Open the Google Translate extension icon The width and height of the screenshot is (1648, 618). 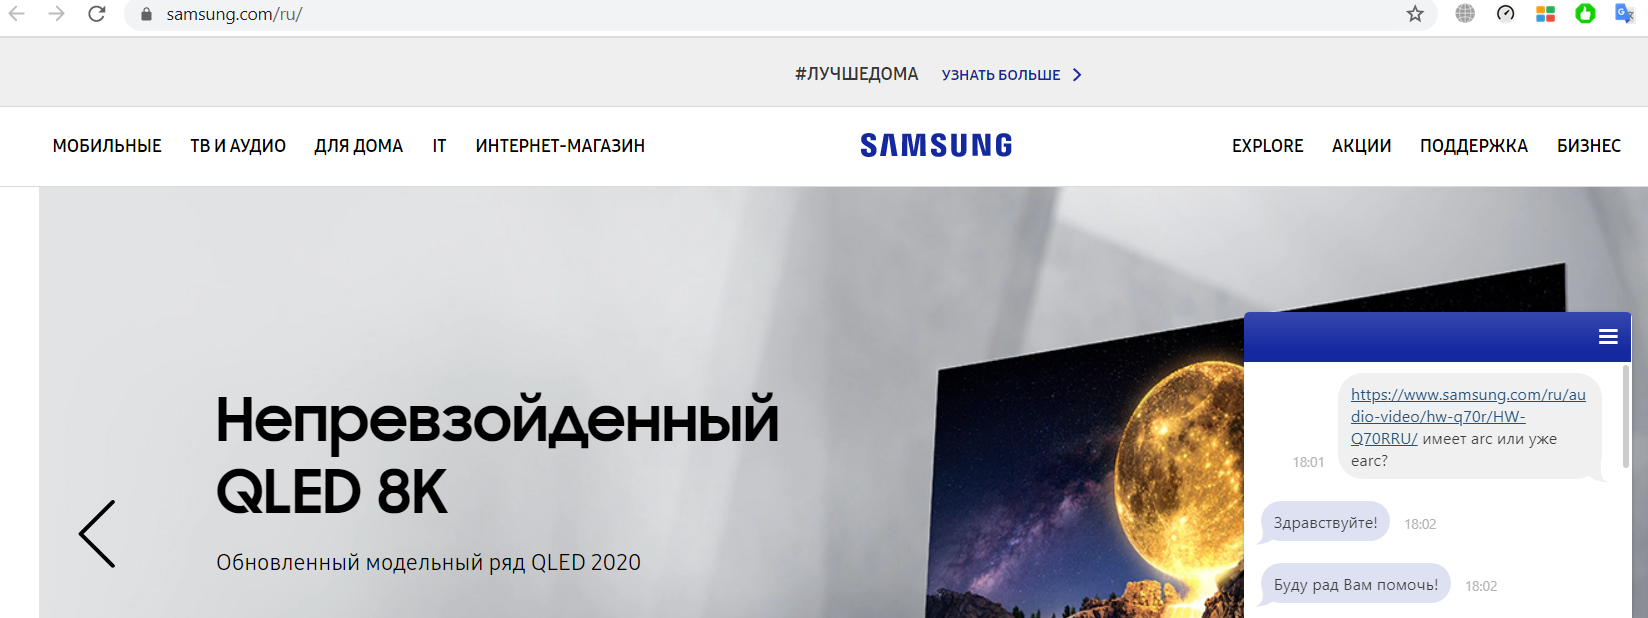1625,14
